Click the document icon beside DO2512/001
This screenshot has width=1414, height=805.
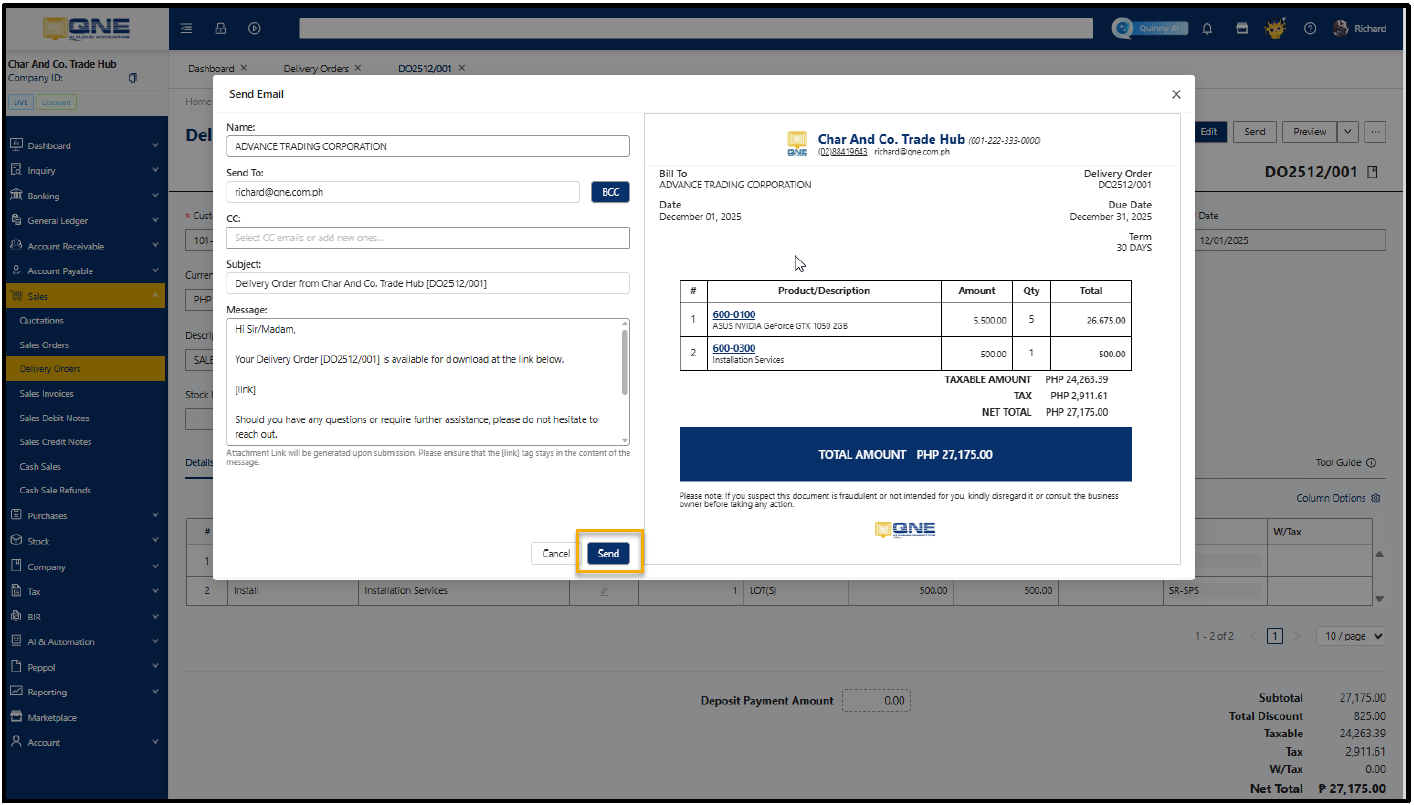pyautogui.click(x=1373, y=172)
